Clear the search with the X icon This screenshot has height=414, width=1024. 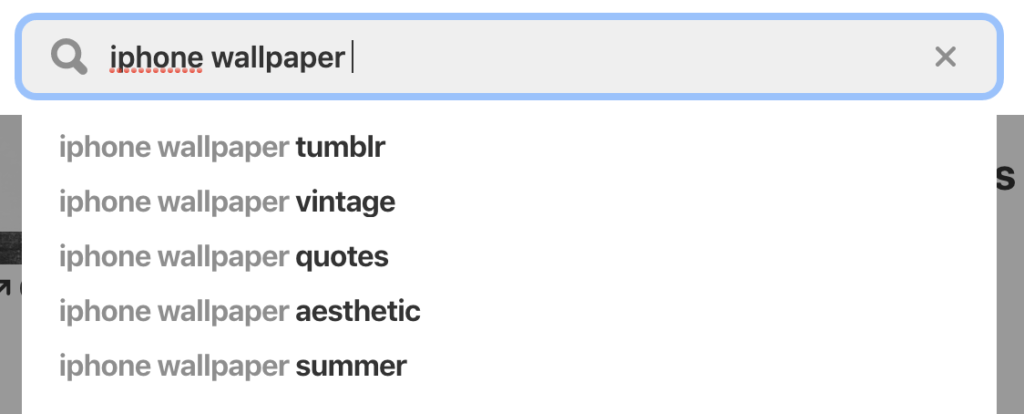pos(945,57)
